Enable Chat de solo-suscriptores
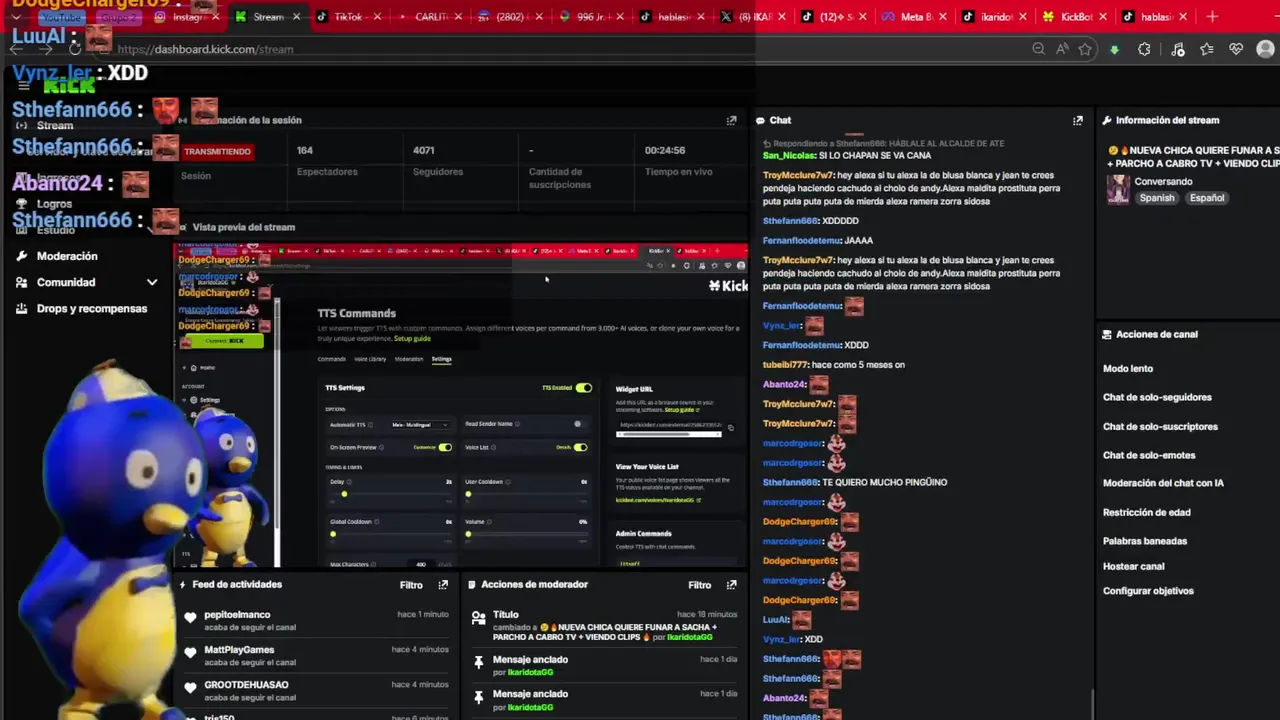This screenshot has width=1280, height=720. (1160, 427)
